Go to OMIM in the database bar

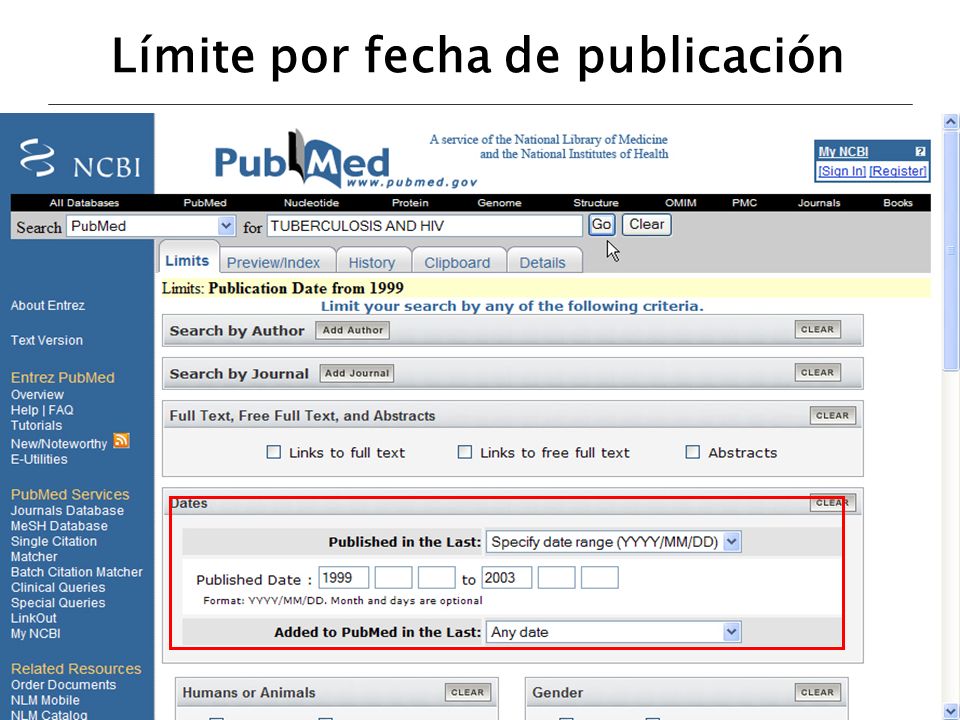point(681,203)
